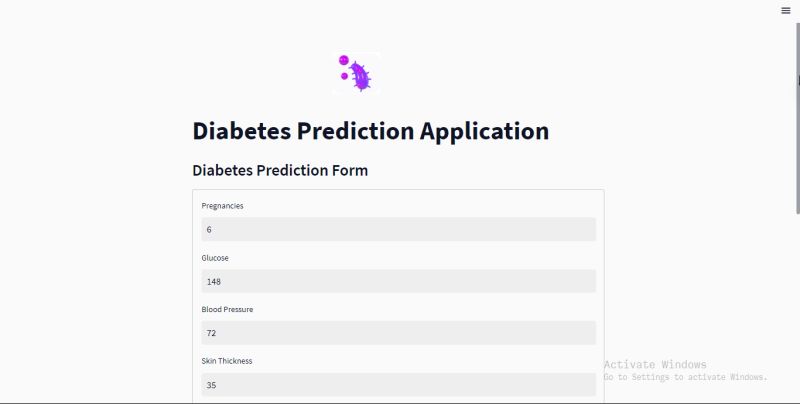
Task: Click the Skin Thickness field showing 35
Action: click(398, 385)
